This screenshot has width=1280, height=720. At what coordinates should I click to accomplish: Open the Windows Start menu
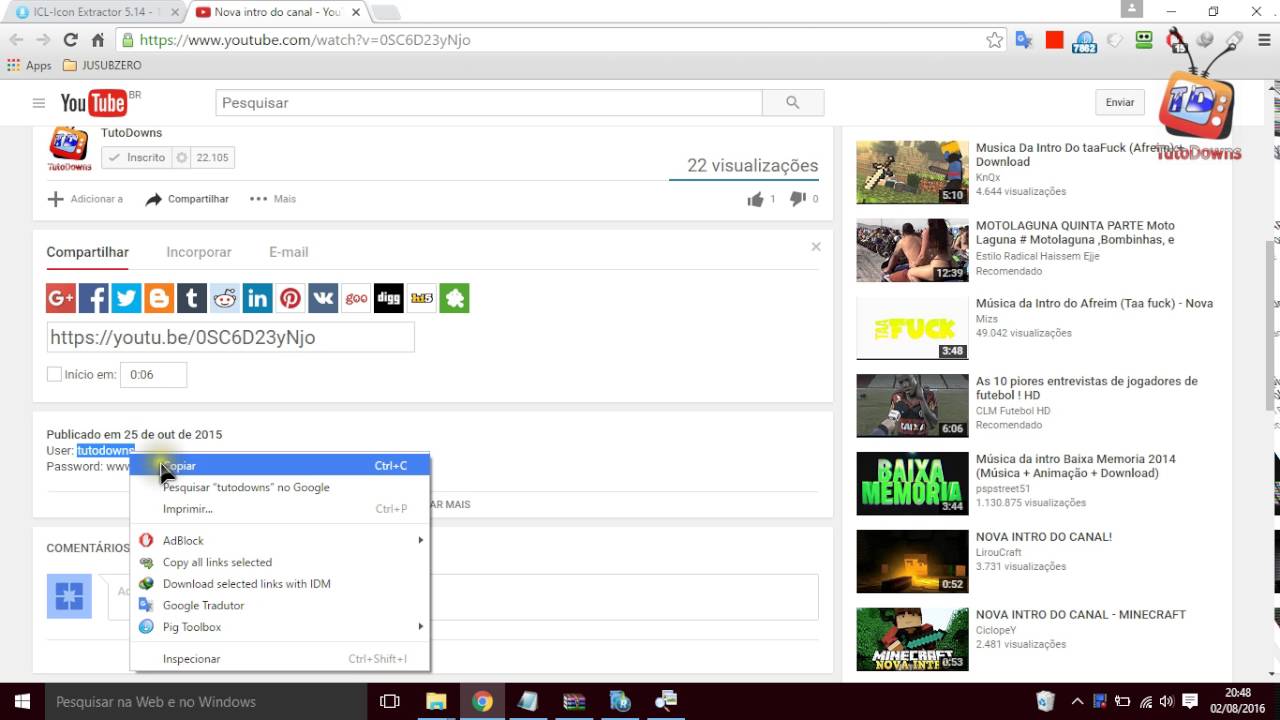(x=22, y=702)
